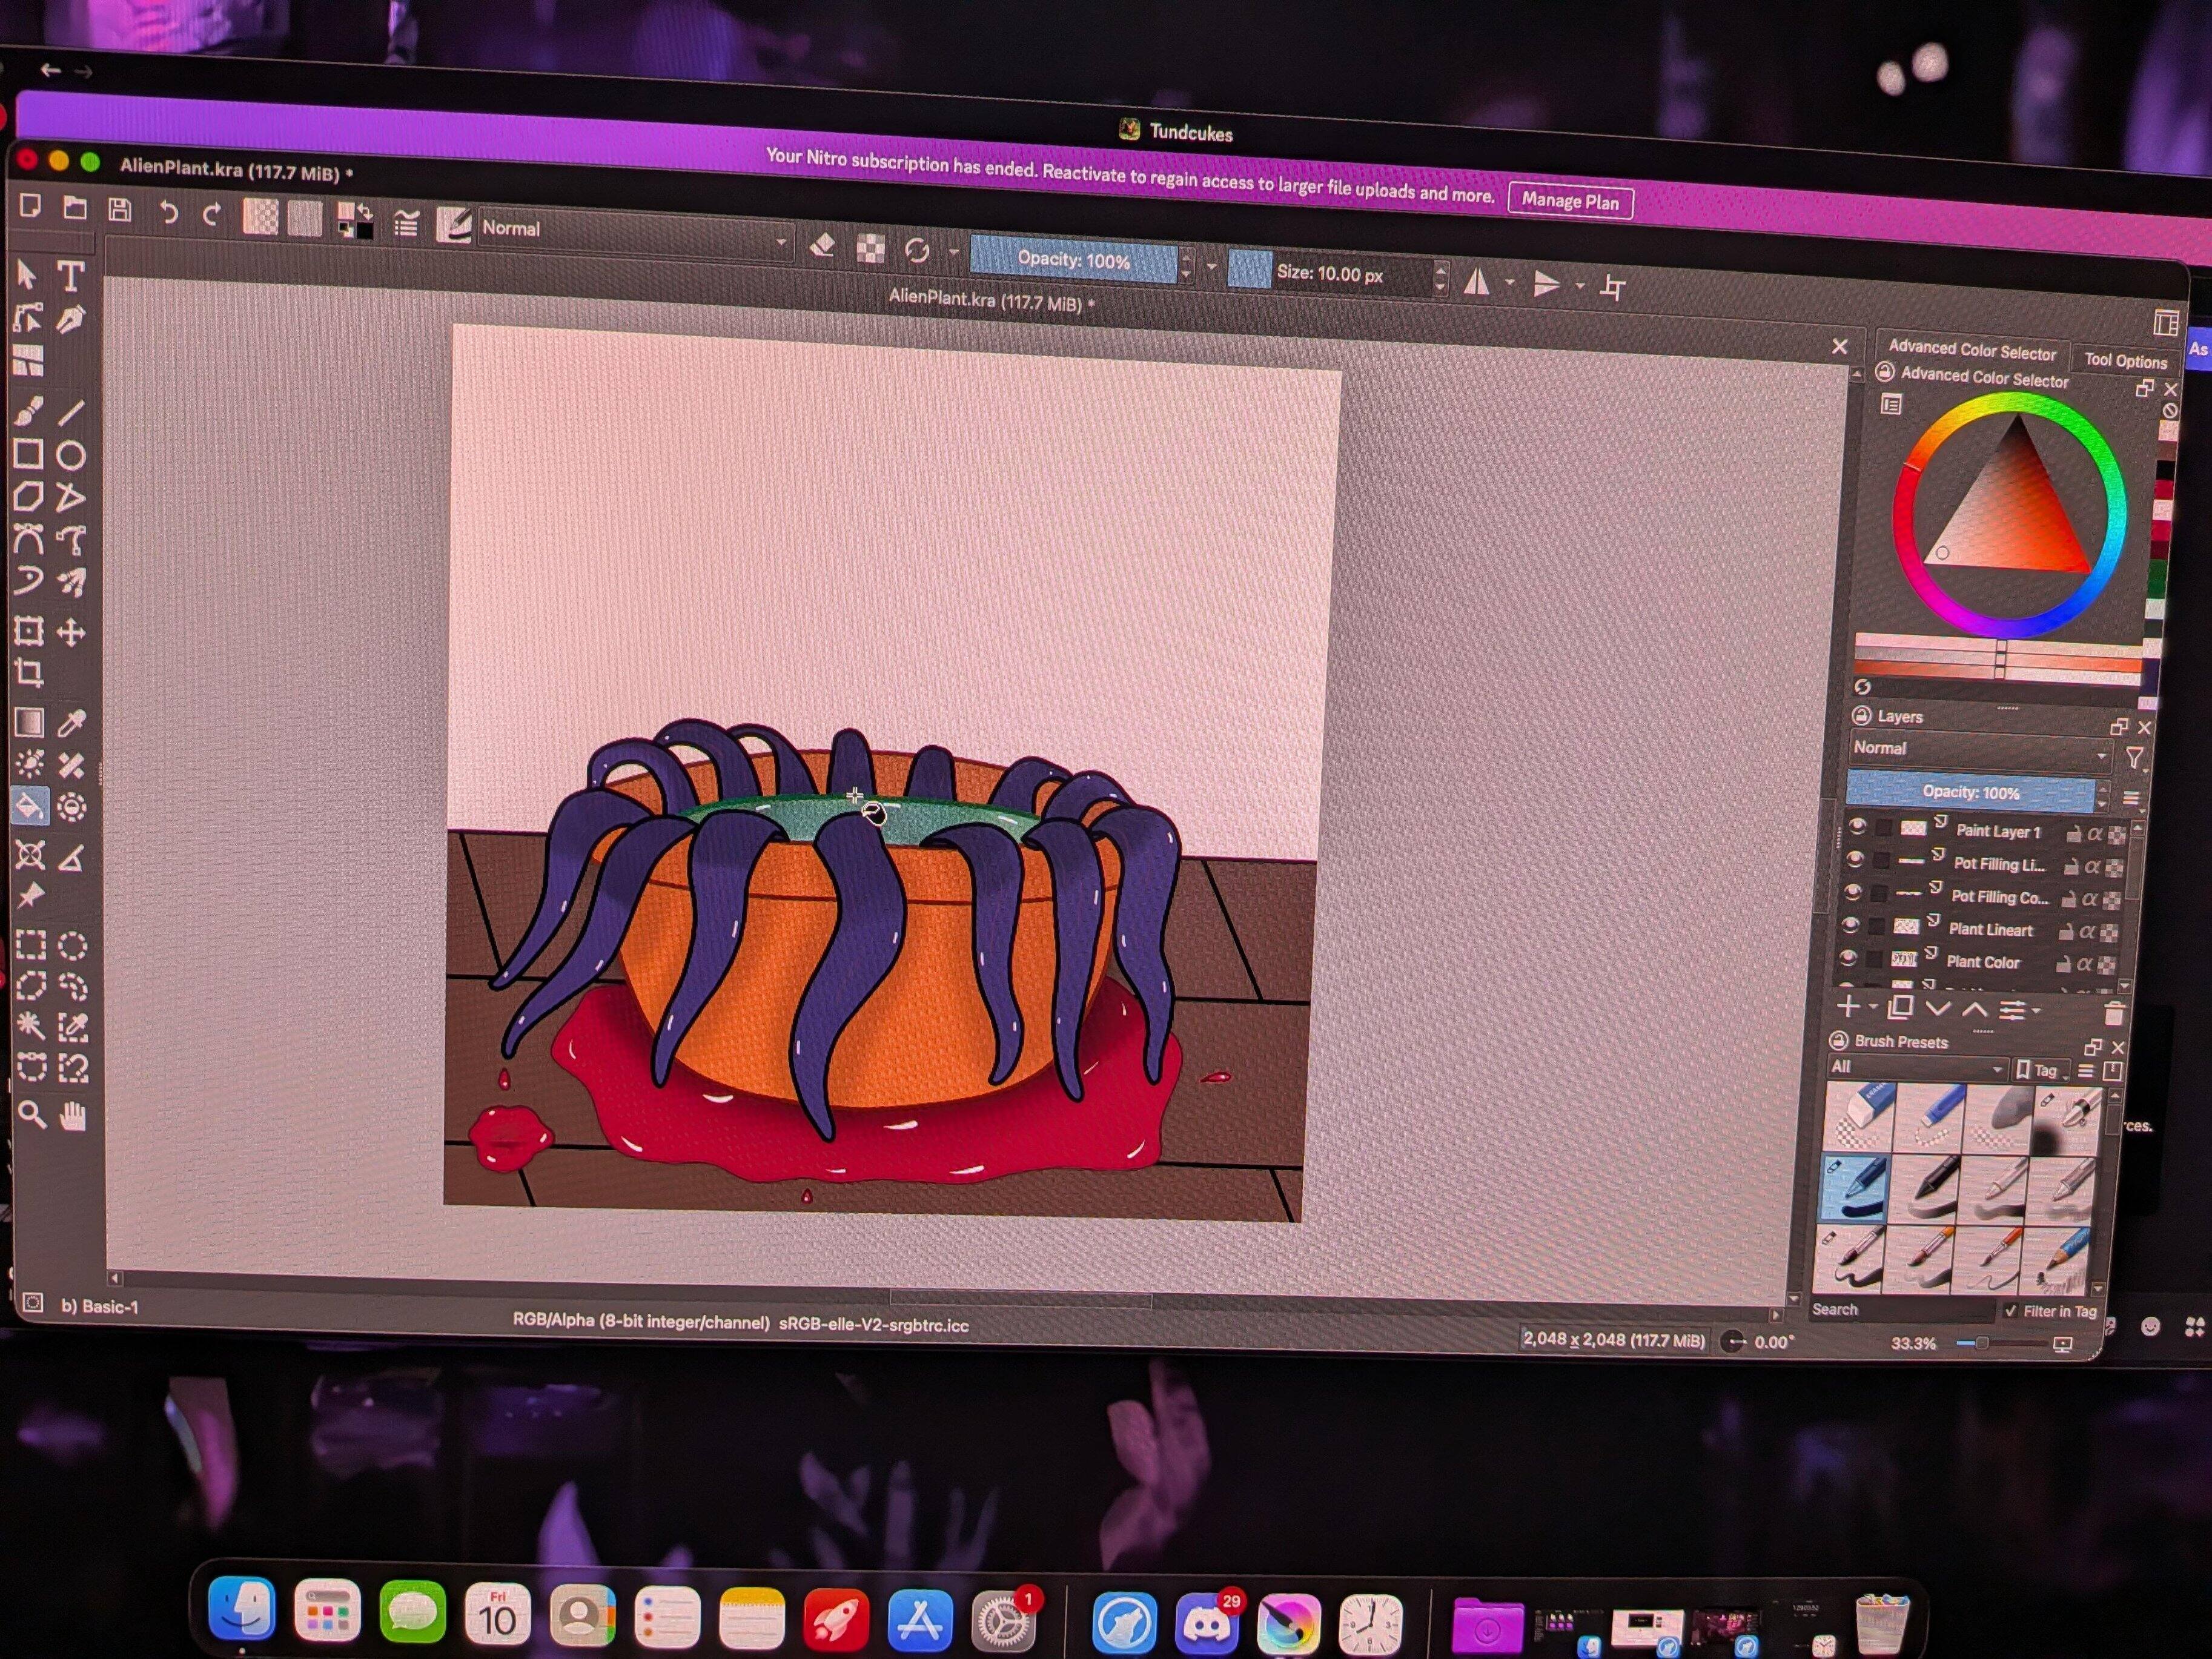
Task: Toggle preserve alpha checkerboard button
Action: click(870, 248)
